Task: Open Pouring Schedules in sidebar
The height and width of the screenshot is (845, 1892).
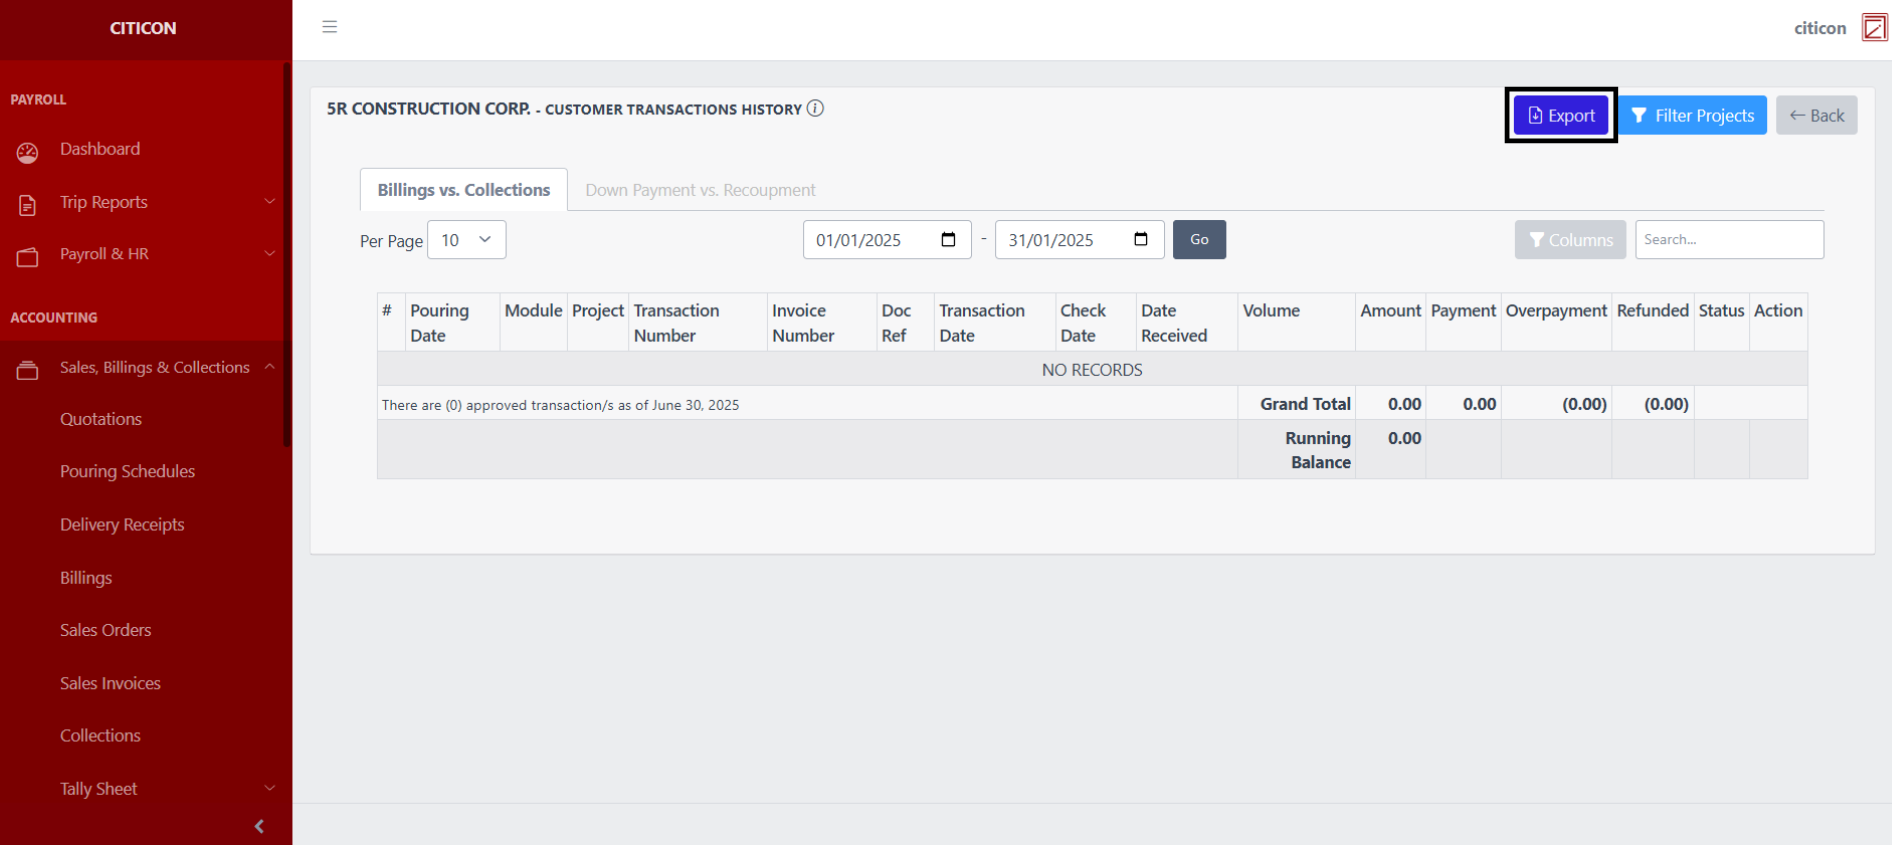Action: [x=127, y=471]
